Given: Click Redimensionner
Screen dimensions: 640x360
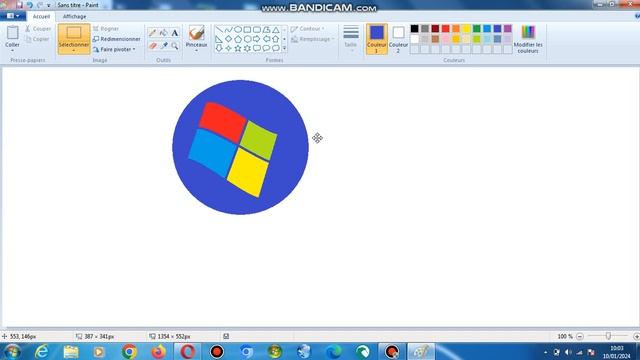Looking at the screenshot, I should tap(117, 39).
